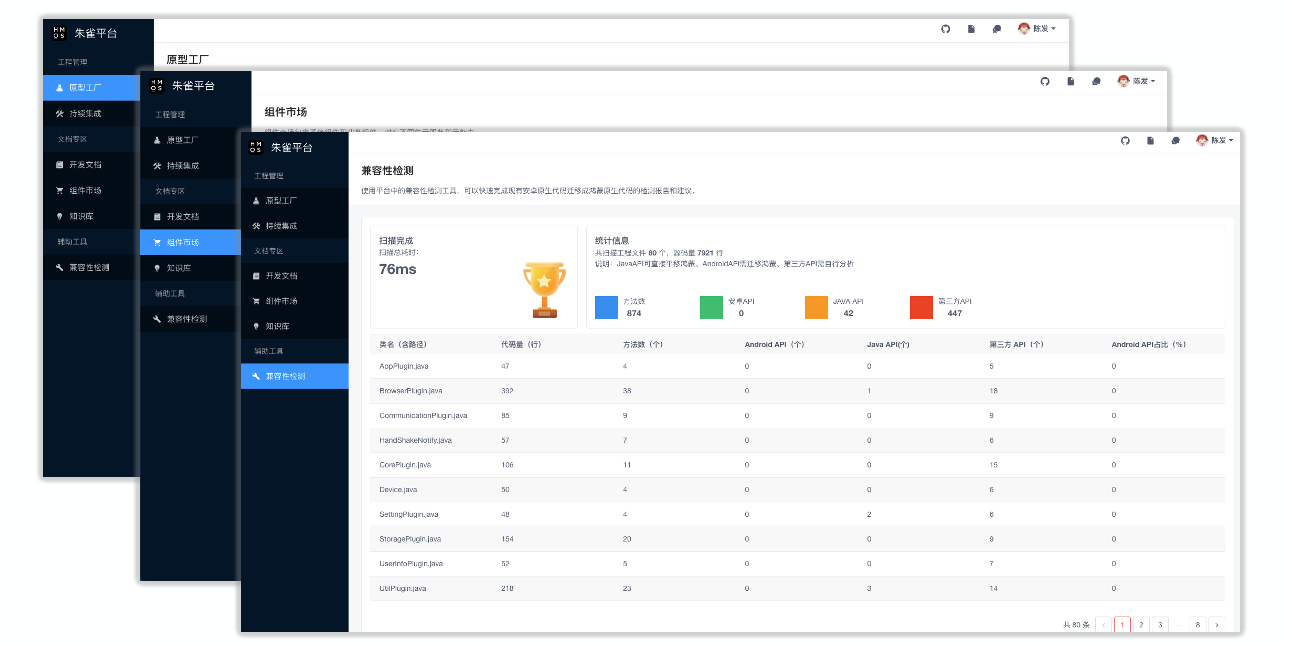Go to page 2 of the results table
Screen dimensions: 1292x646
[x=1141, y=624]
